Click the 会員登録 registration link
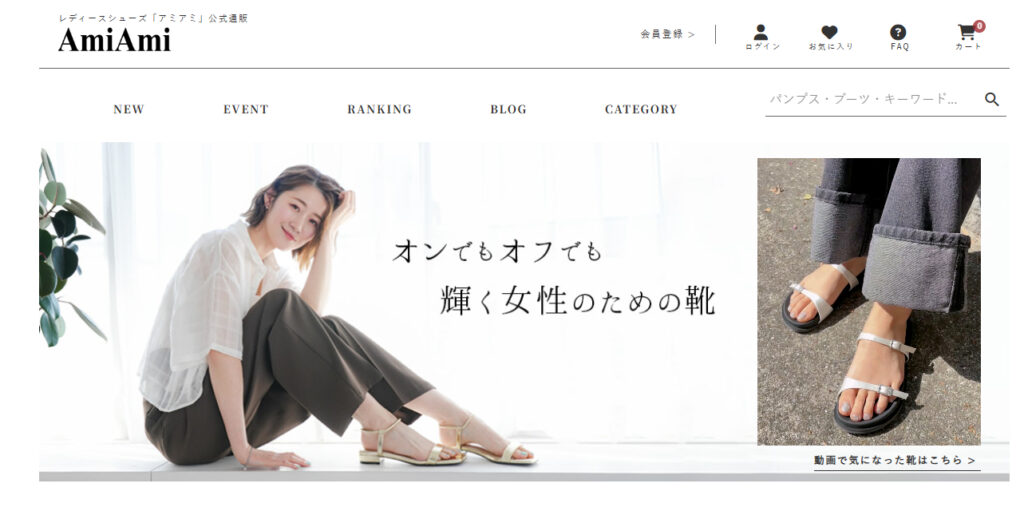This screenshot has width=1024, height=523. (x=667, y=35)
